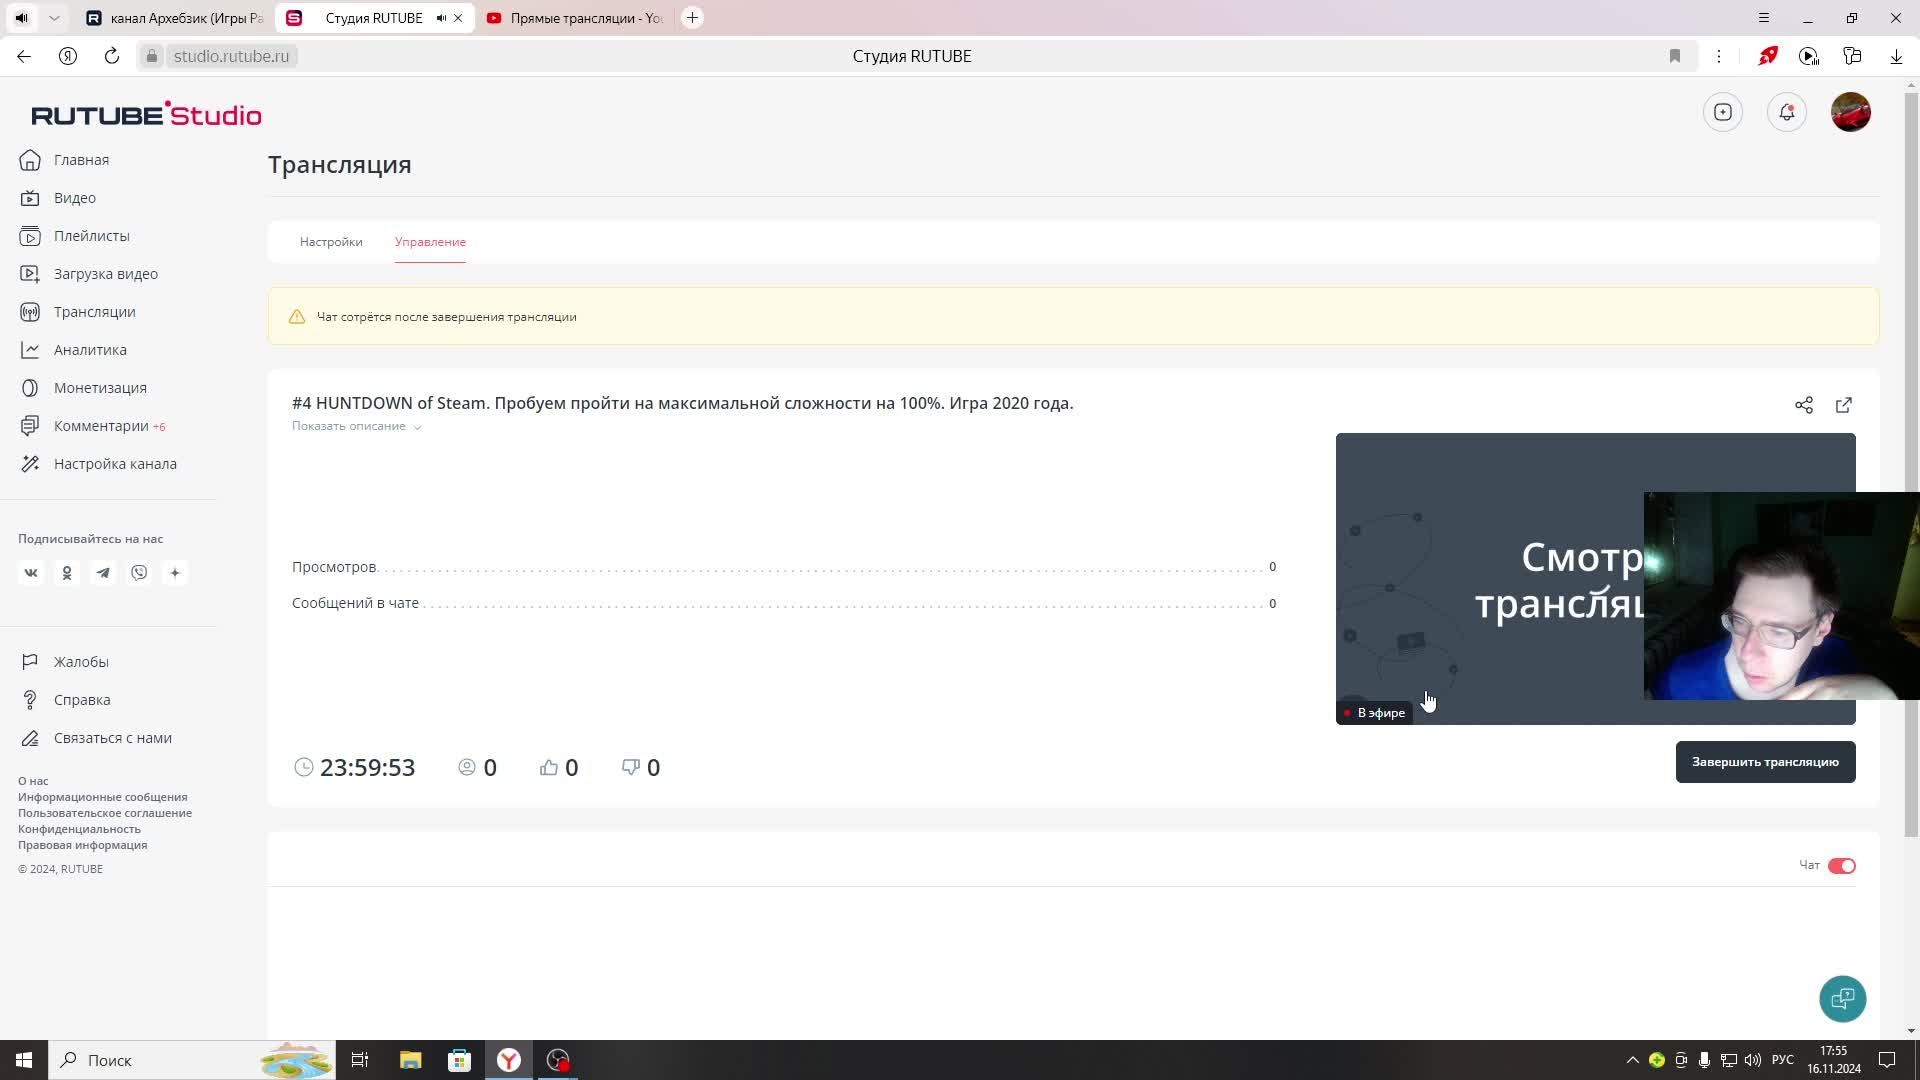Screen dimensions: 1920x1080
Task: Click the Telegram social icon
Action: (x=103, y=573)
